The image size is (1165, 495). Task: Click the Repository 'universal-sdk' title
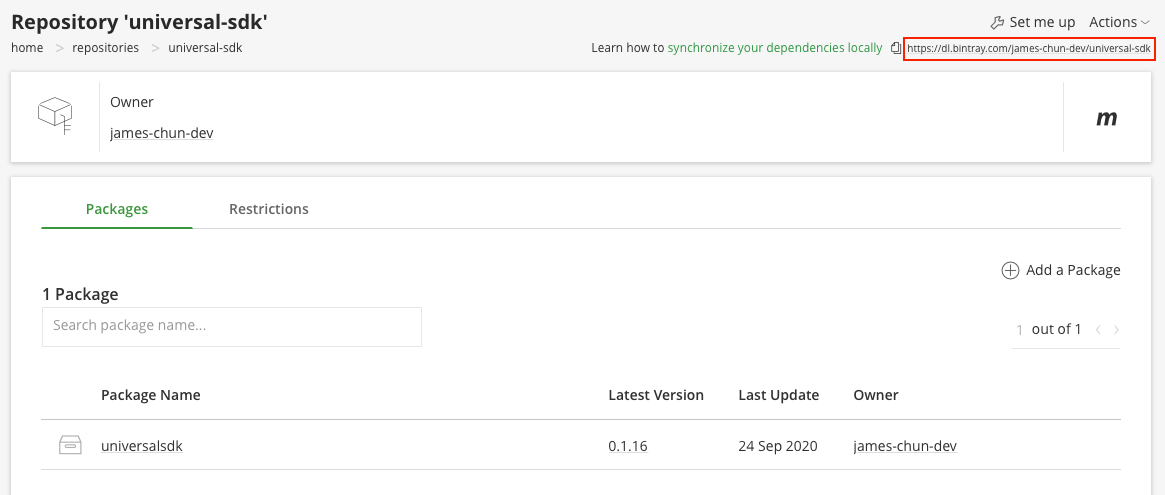pyautogui.click(x=140, y=22)
